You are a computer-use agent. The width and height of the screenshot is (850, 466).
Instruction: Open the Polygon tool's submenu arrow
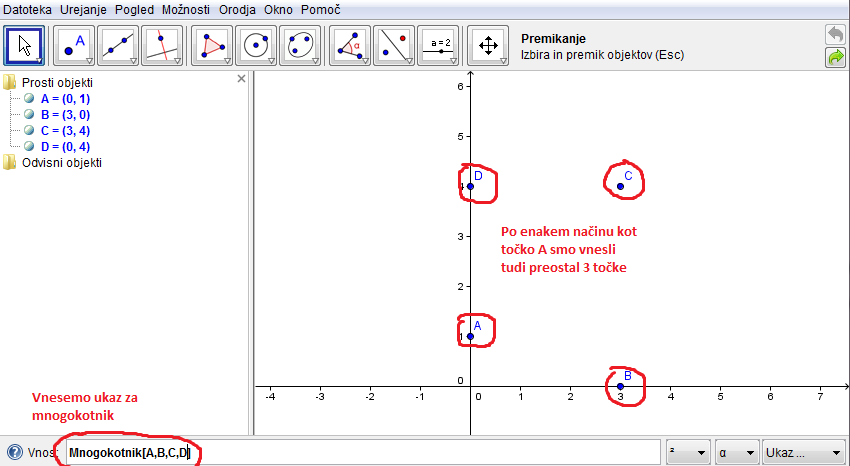click(228, 61)
